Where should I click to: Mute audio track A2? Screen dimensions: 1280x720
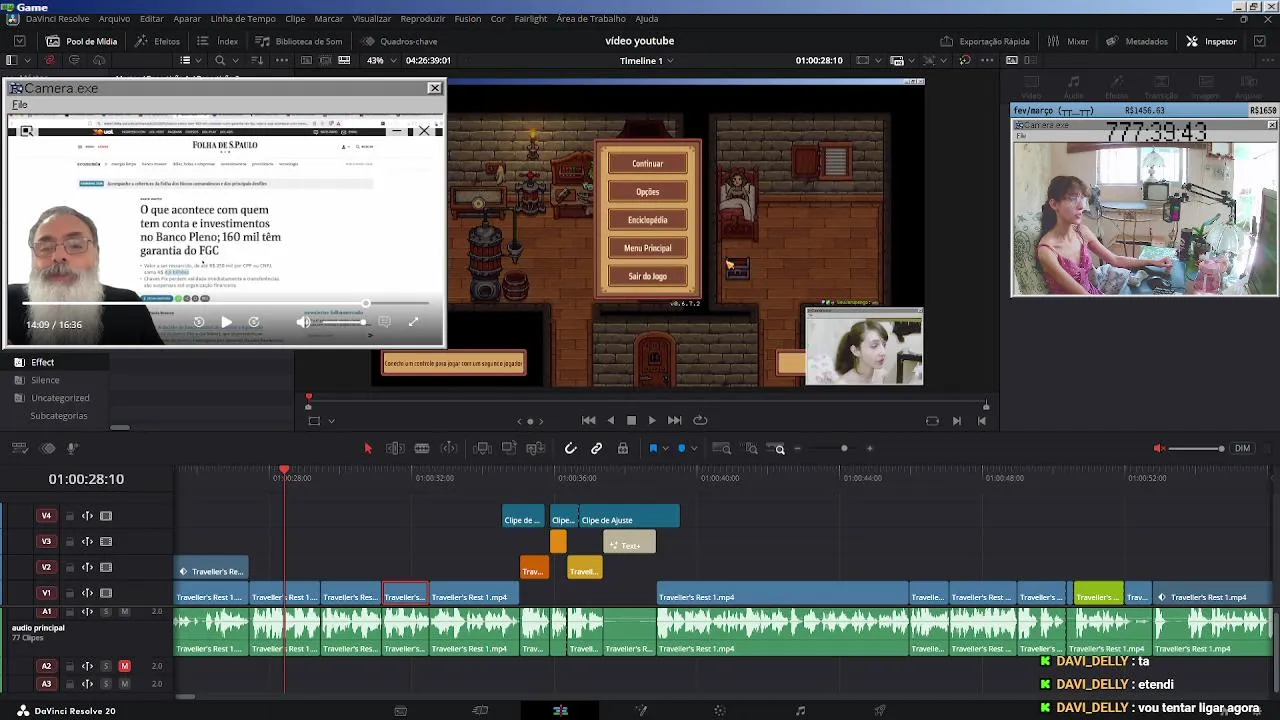point(125,666)
